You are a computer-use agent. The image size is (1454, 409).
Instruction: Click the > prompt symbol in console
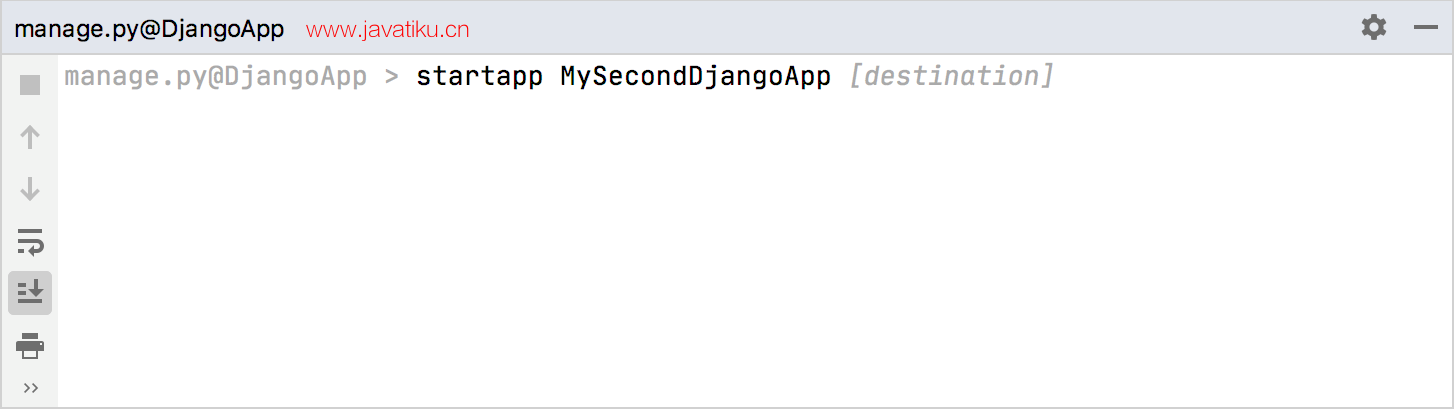click(392, 77)
